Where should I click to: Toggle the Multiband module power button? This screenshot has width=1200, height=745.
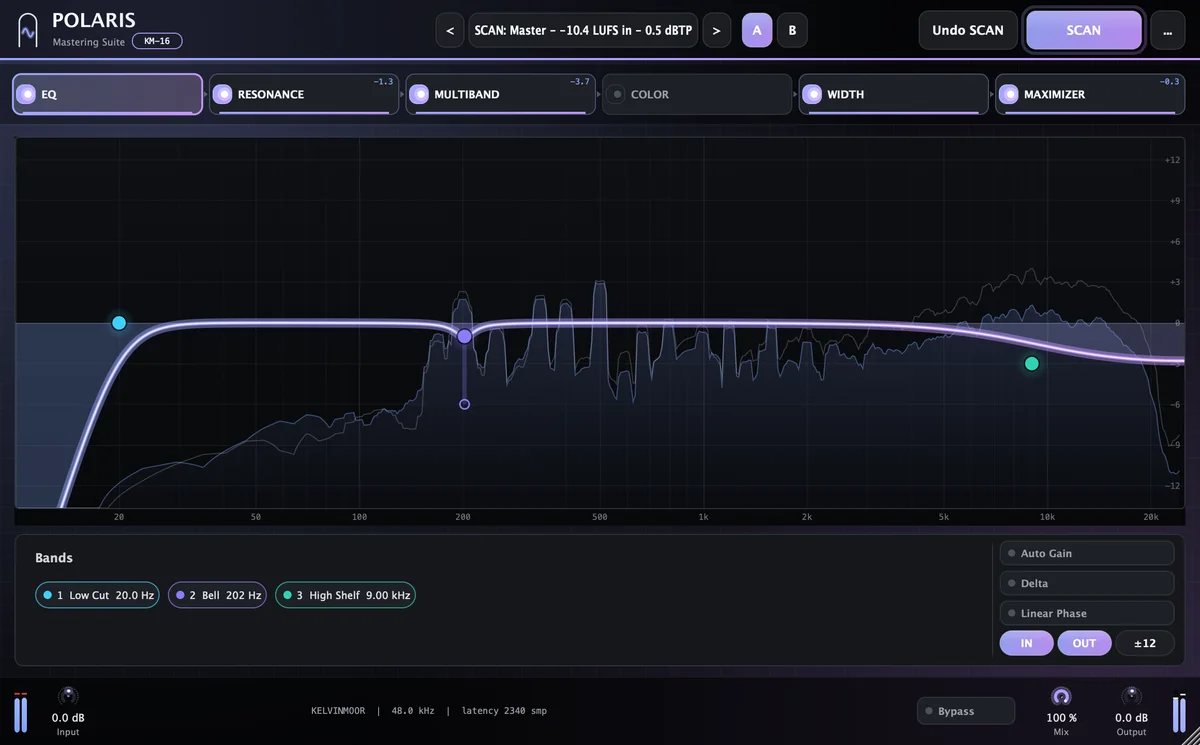[x=419, y=94]
